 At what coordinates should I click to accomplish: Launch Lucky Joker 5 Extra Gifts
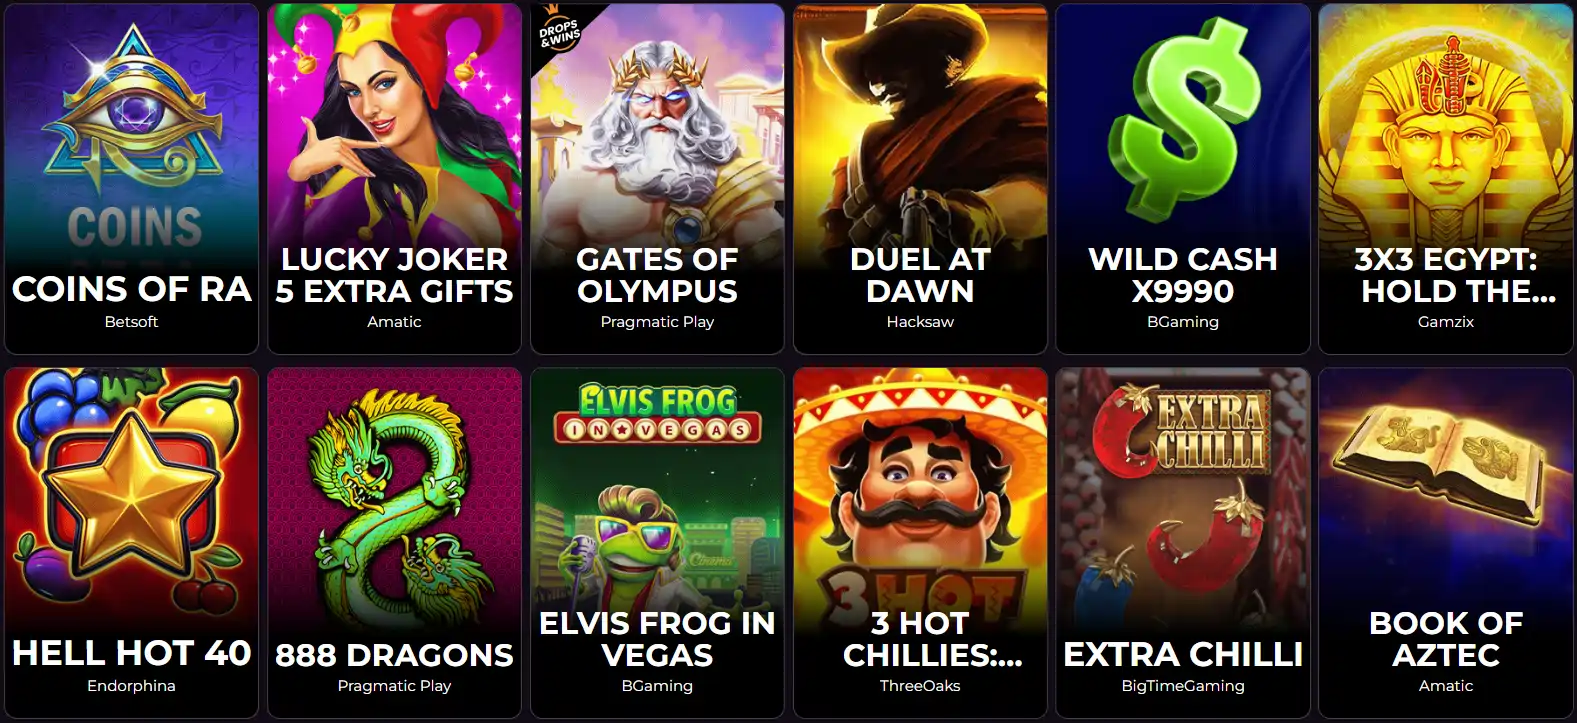394,179
